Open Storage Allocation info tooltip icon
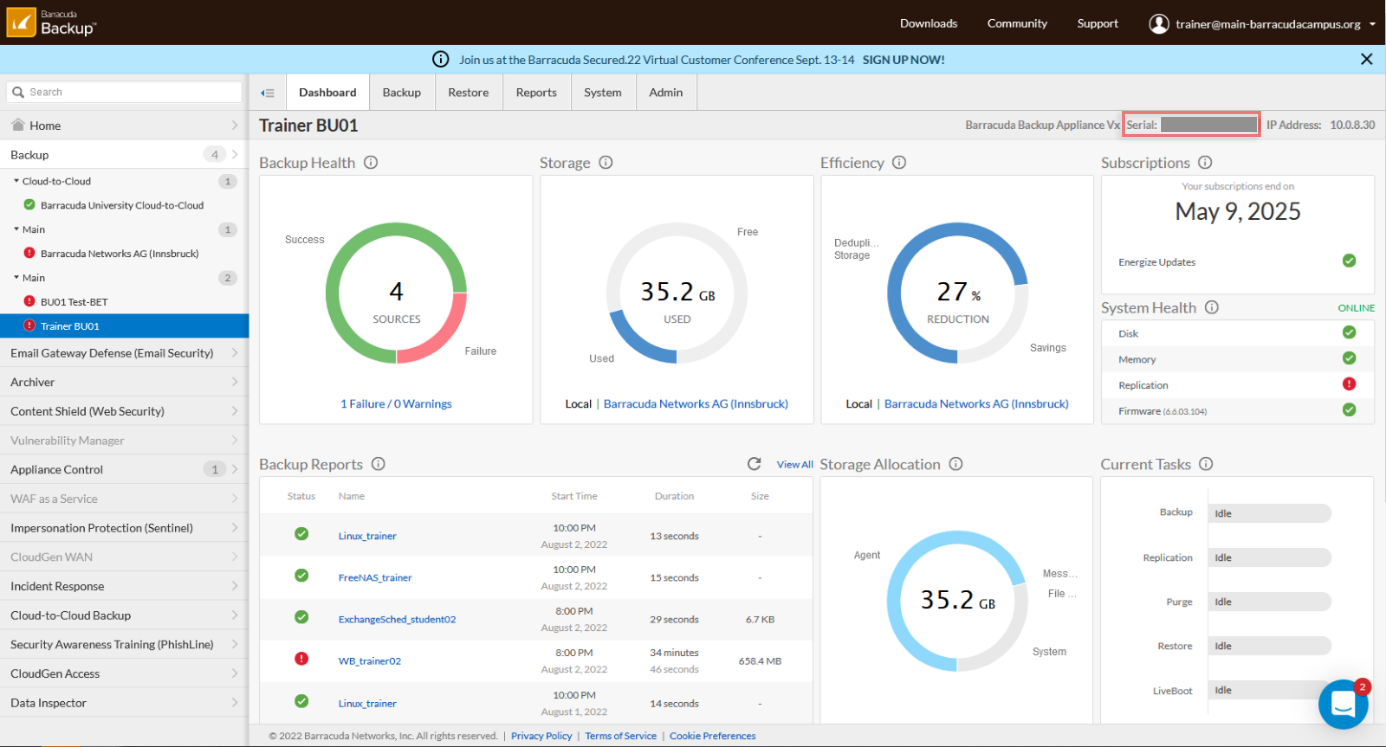The width and height of the screenshot is (1386, 747). (955, 464)
